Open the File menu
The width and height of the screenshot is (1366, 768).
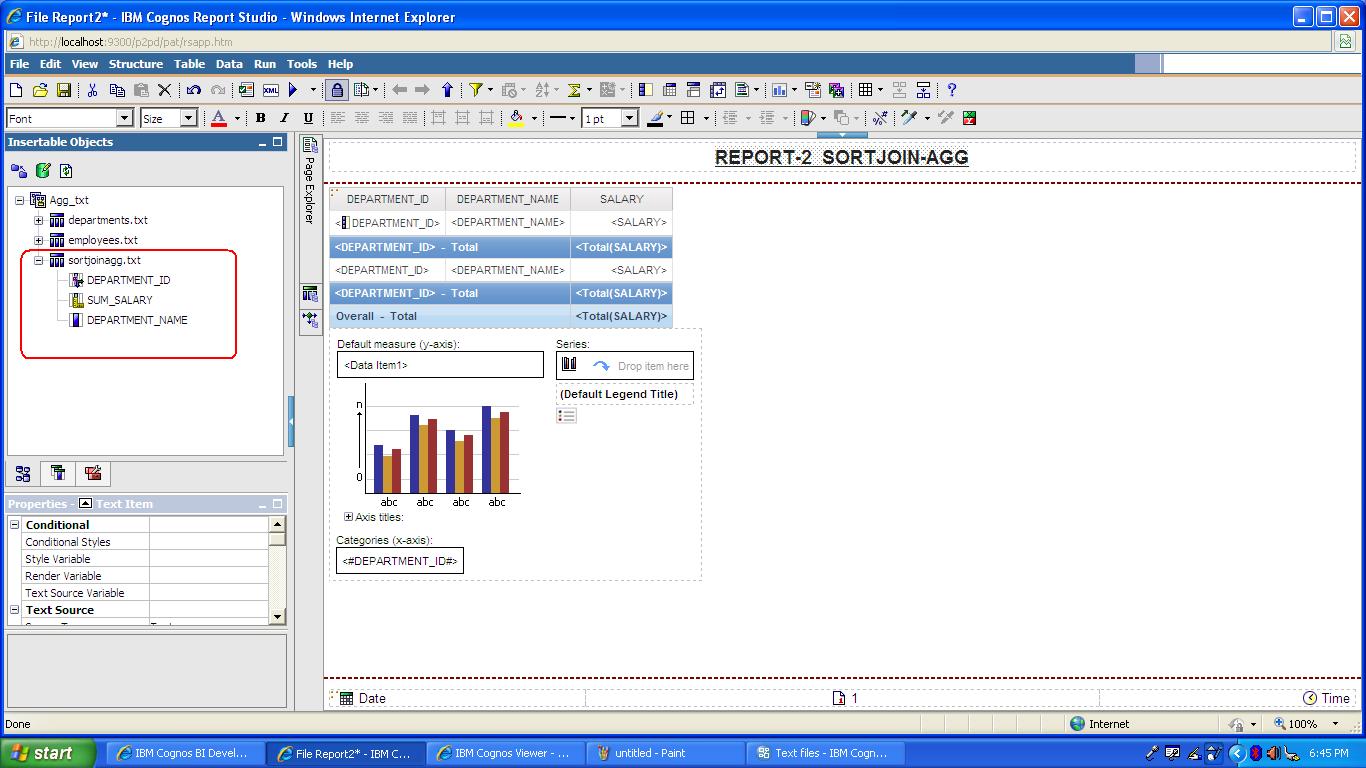tap(19, 64)
